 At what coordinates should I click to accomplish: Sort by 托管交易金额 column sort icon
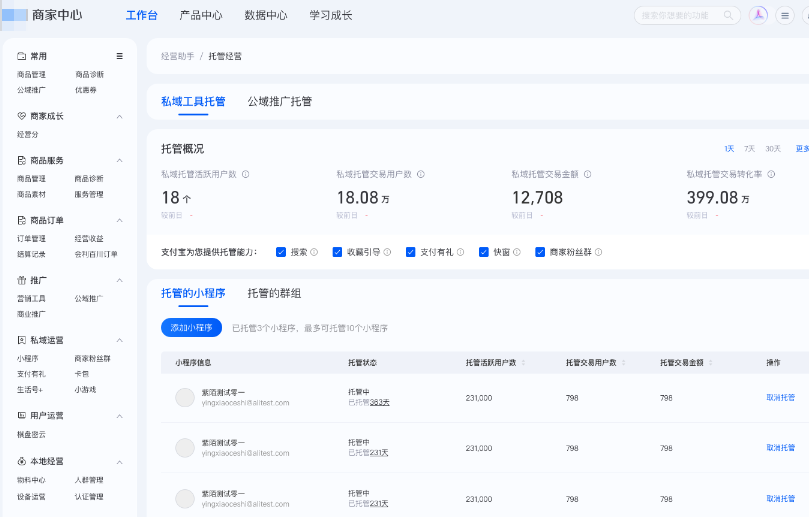pyautogui.click(x=710, y=363)
